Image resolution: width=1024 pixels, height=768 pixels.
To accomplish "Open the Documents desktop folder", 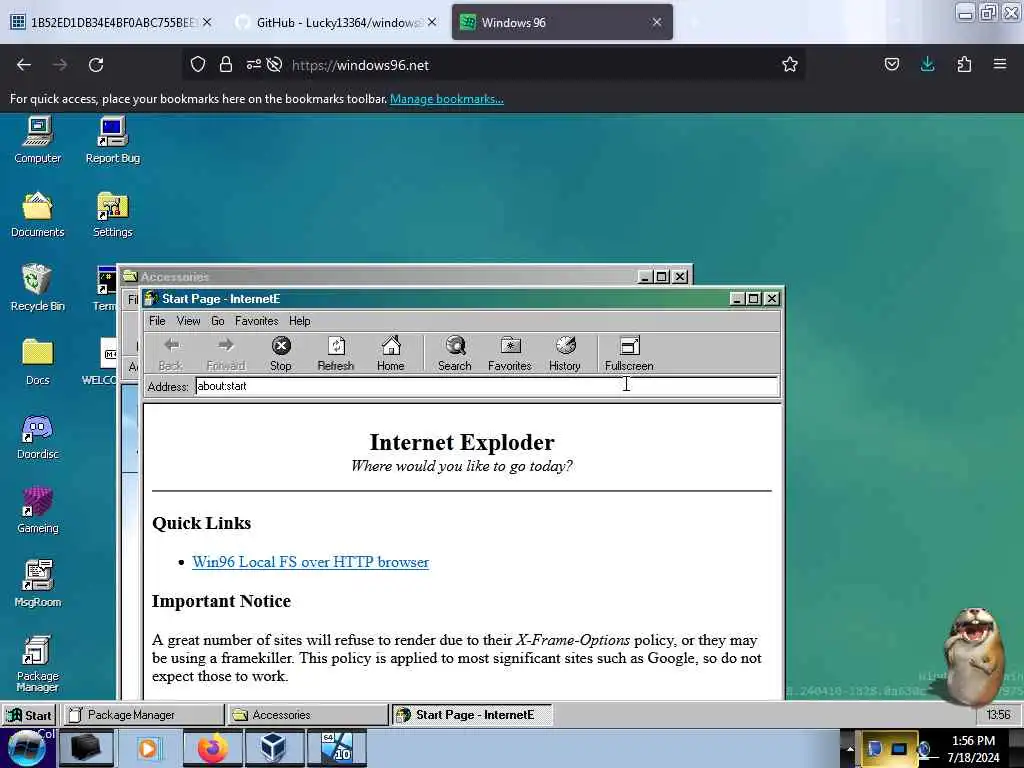I will click(37, 214).
